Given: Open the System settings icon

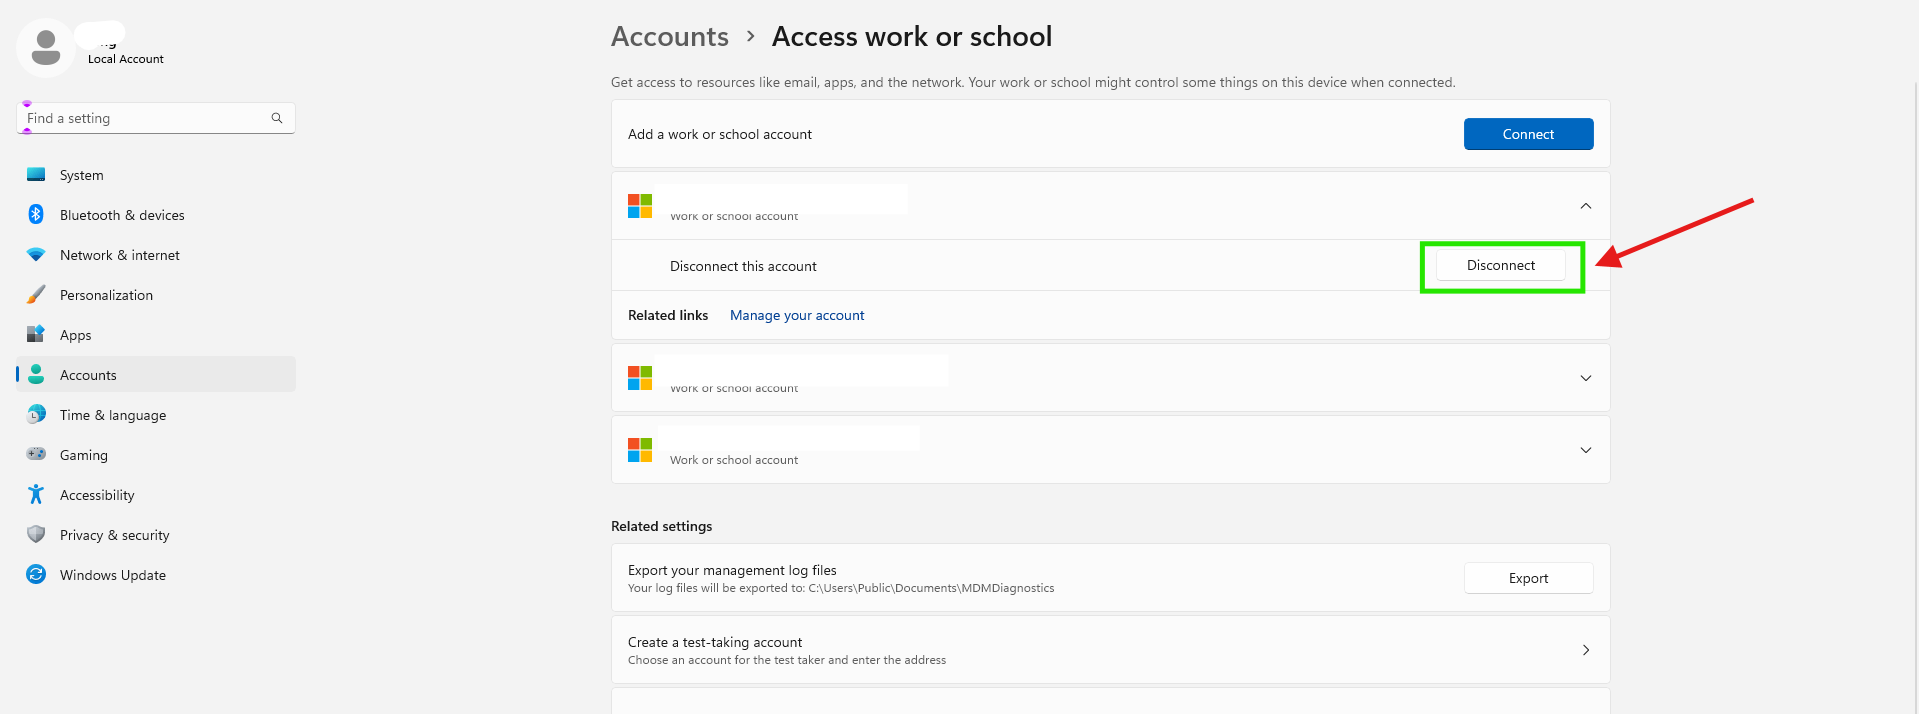Looking at the screenshot, I should (x=36, y=174).
